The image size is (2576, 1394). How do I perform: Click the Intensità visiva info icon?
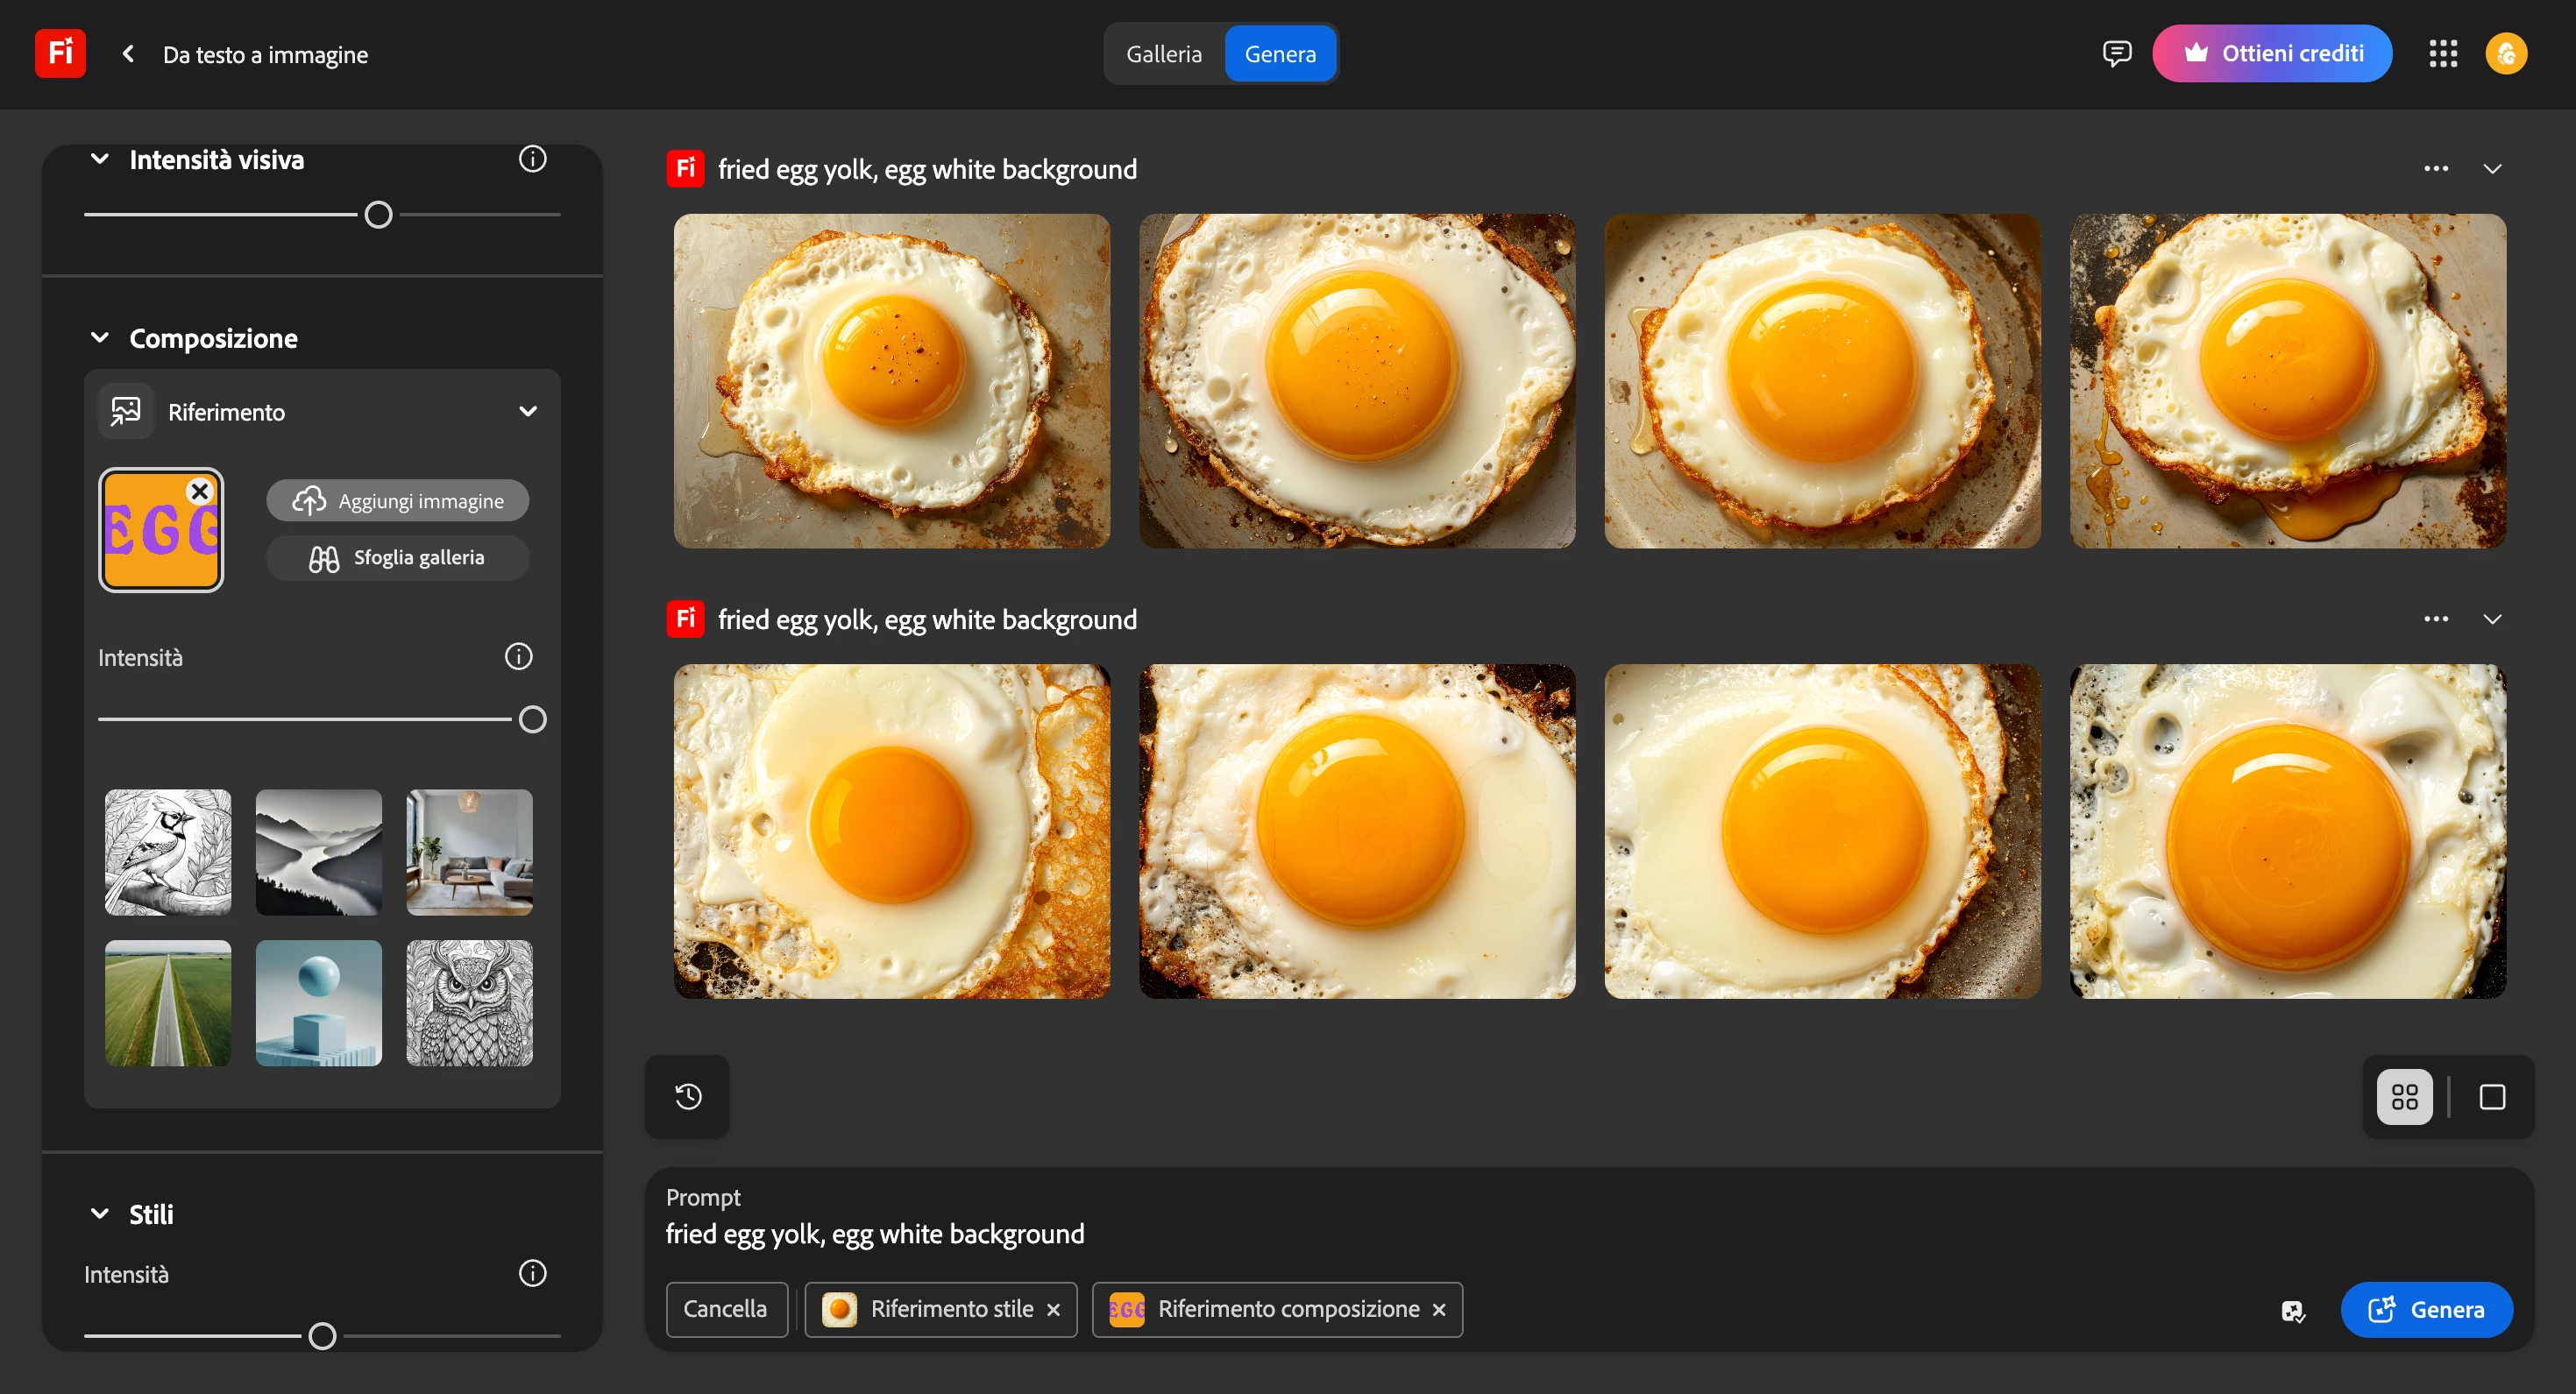pos(532,159)
